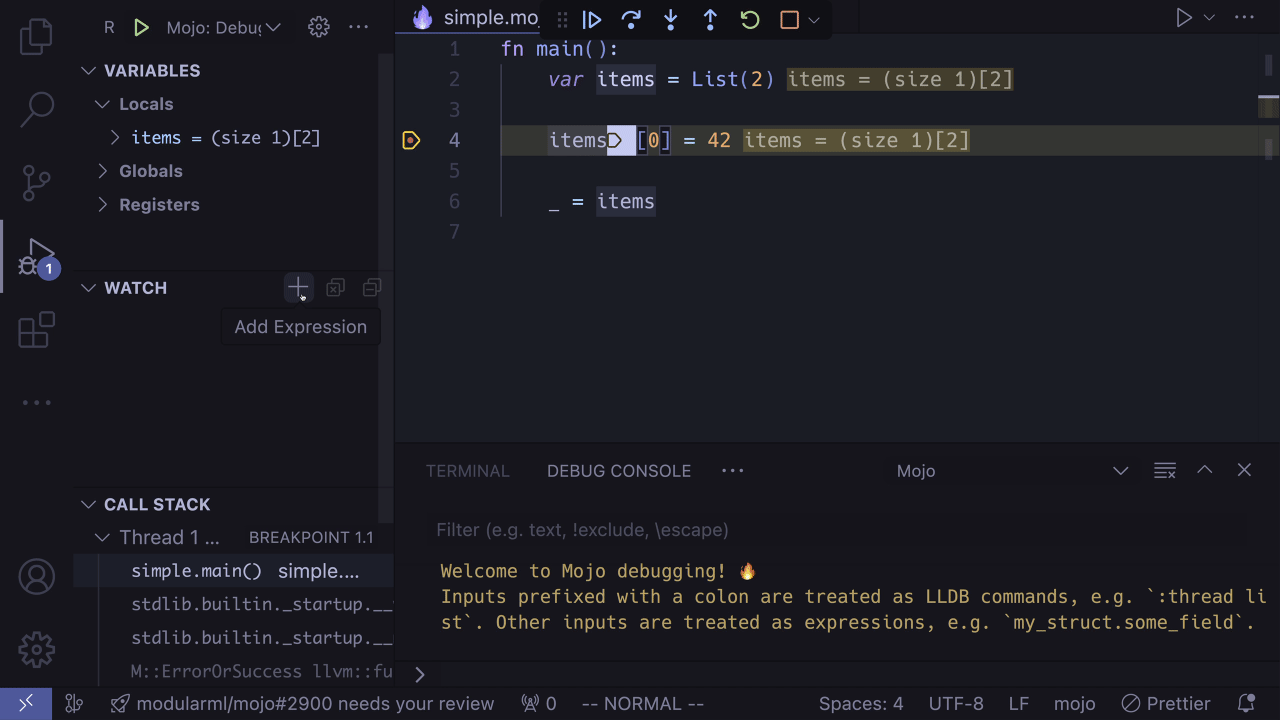This screenshot has height=720, width=1280.
Task: Select the M::ErrorOrSuccess stack frame
Action: [x=234, y=672]
